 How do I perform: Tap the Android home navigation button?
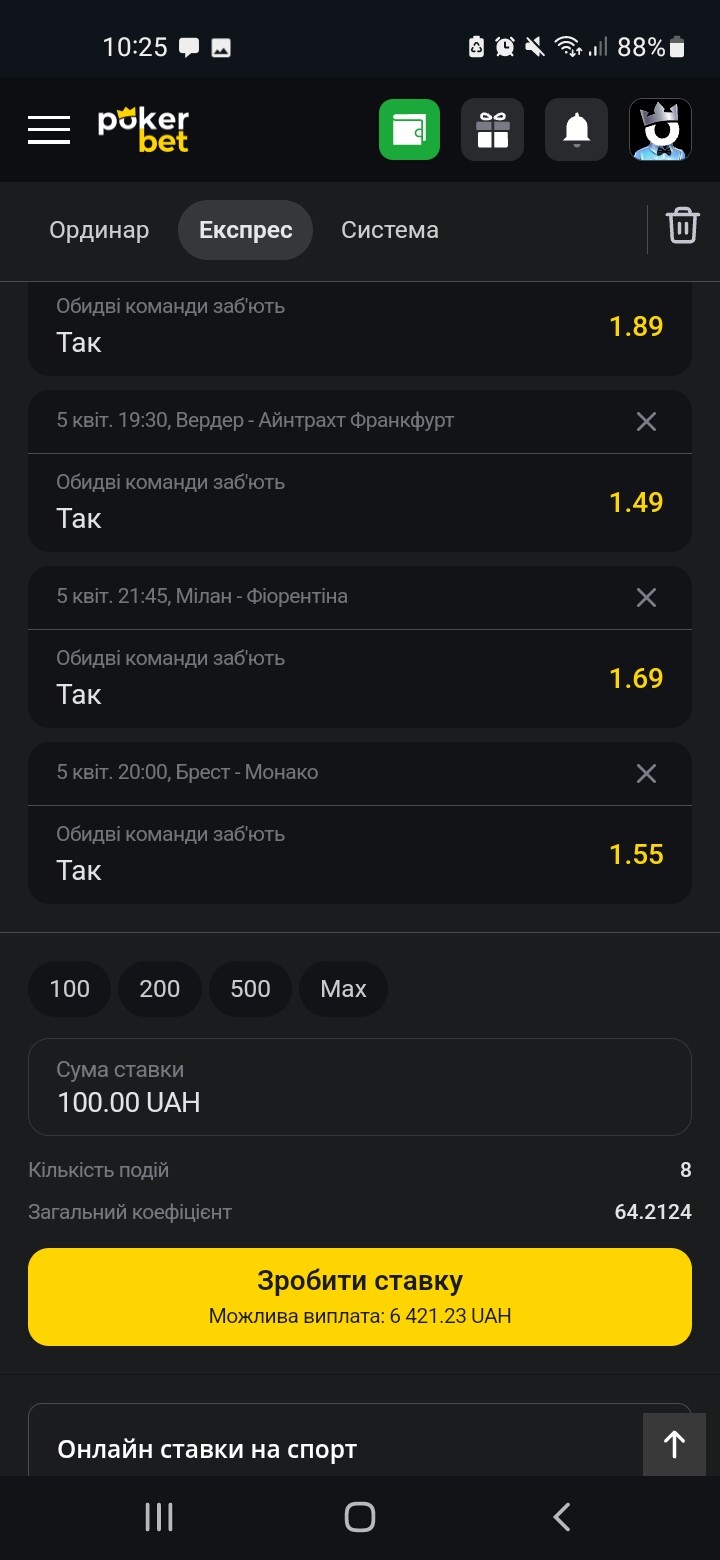pos(360,1517)
